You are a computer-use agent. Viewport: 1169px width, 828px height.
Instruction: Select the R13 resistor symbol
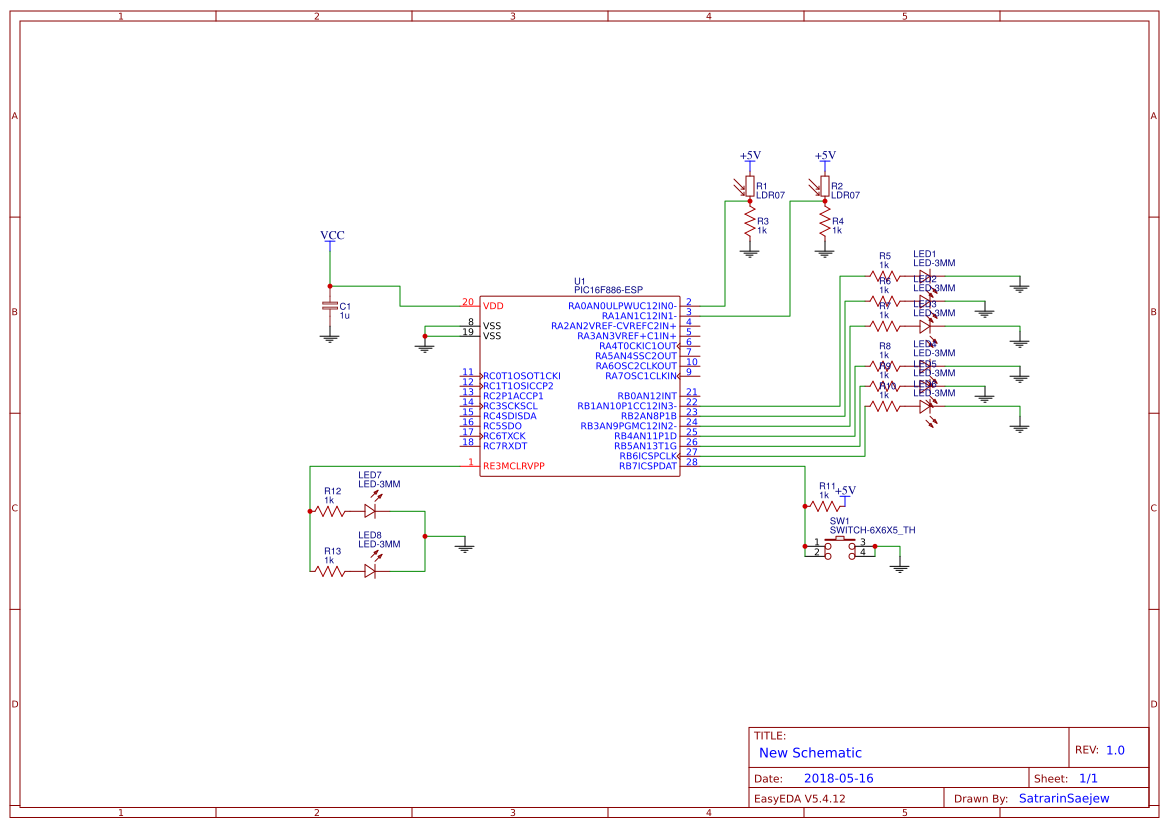pyautogui.click(x=330, y=570)
